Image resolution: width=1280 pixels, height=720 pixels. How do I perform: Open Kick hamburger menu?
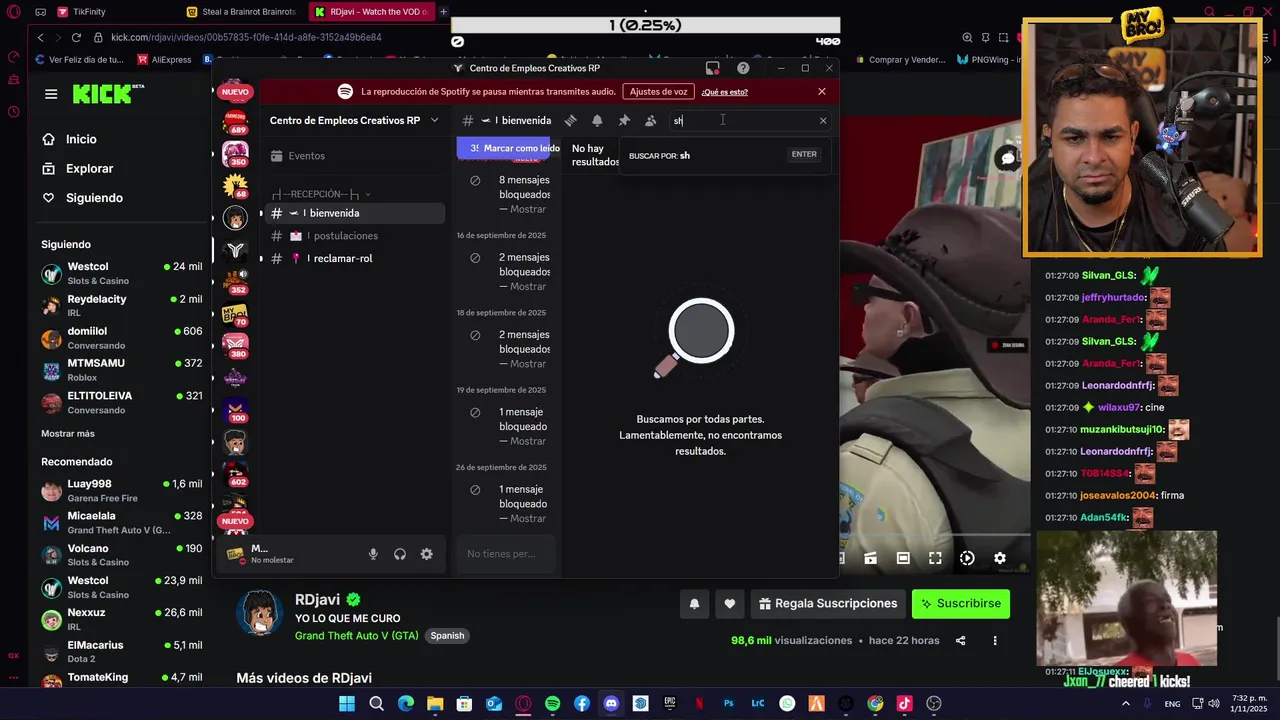click(x=51, y=94)
